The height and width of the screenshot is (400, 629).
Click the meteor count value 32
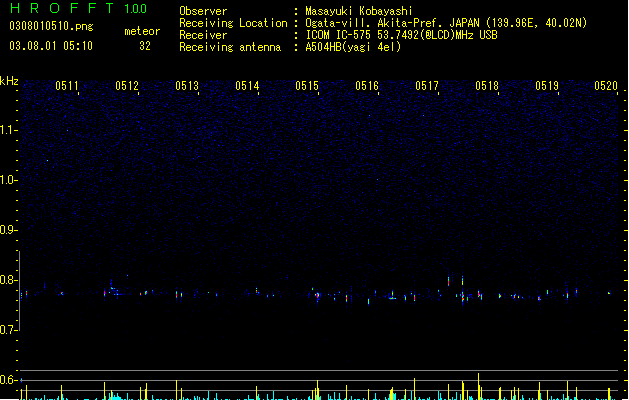click(145, 46)
